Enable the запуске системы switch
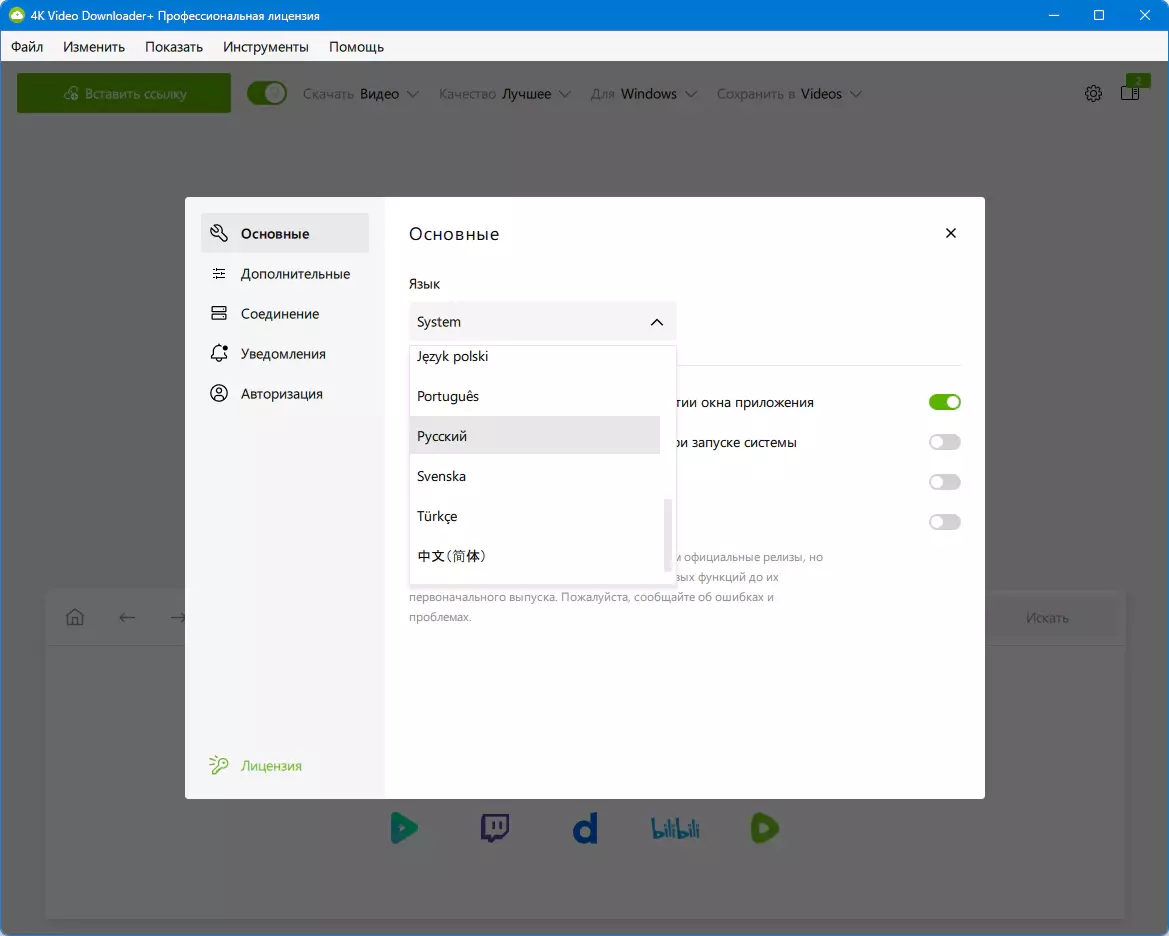1169x936 pixels. (945, 442)
